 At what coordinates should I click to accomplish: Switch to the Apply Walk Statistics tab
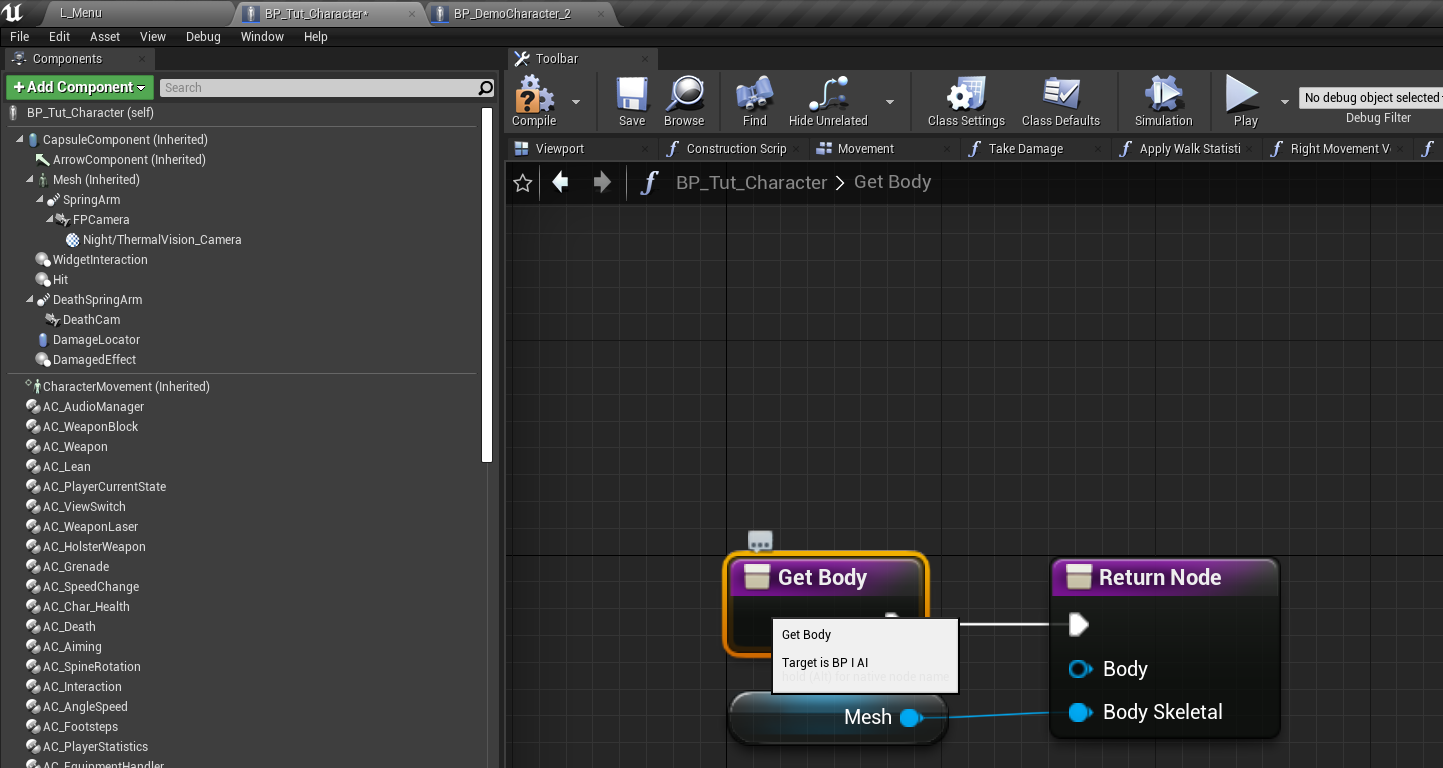click(x=1187, y=148)
